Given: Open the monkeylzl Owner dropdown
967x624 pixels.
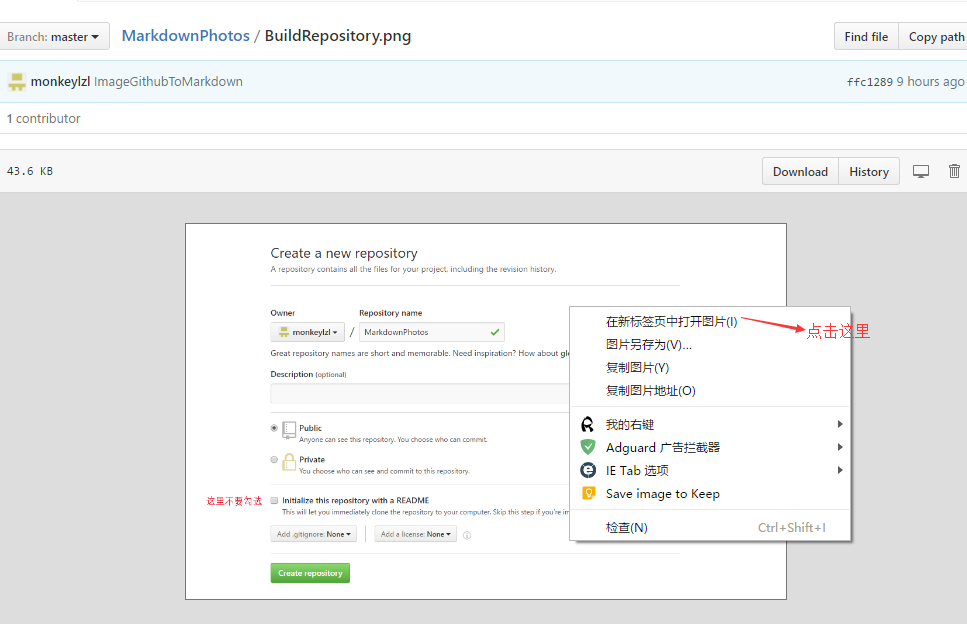Looking at the screenshot, I should tap(307, 332).
